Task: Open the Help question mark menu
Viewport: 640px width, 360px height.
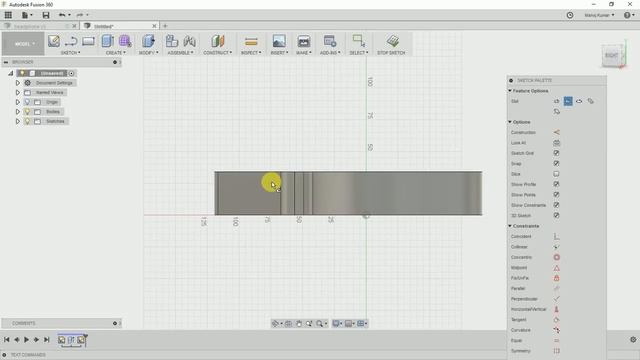Action: tap(629, 15)
